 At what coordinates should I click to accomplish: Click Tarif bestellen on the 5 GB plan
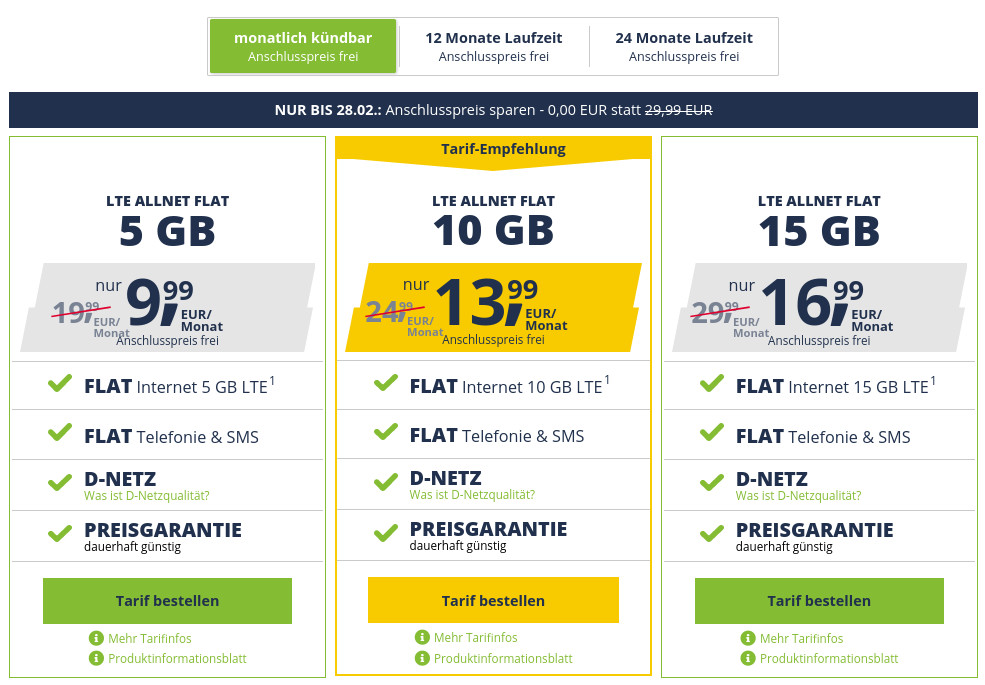coord(166,600)
